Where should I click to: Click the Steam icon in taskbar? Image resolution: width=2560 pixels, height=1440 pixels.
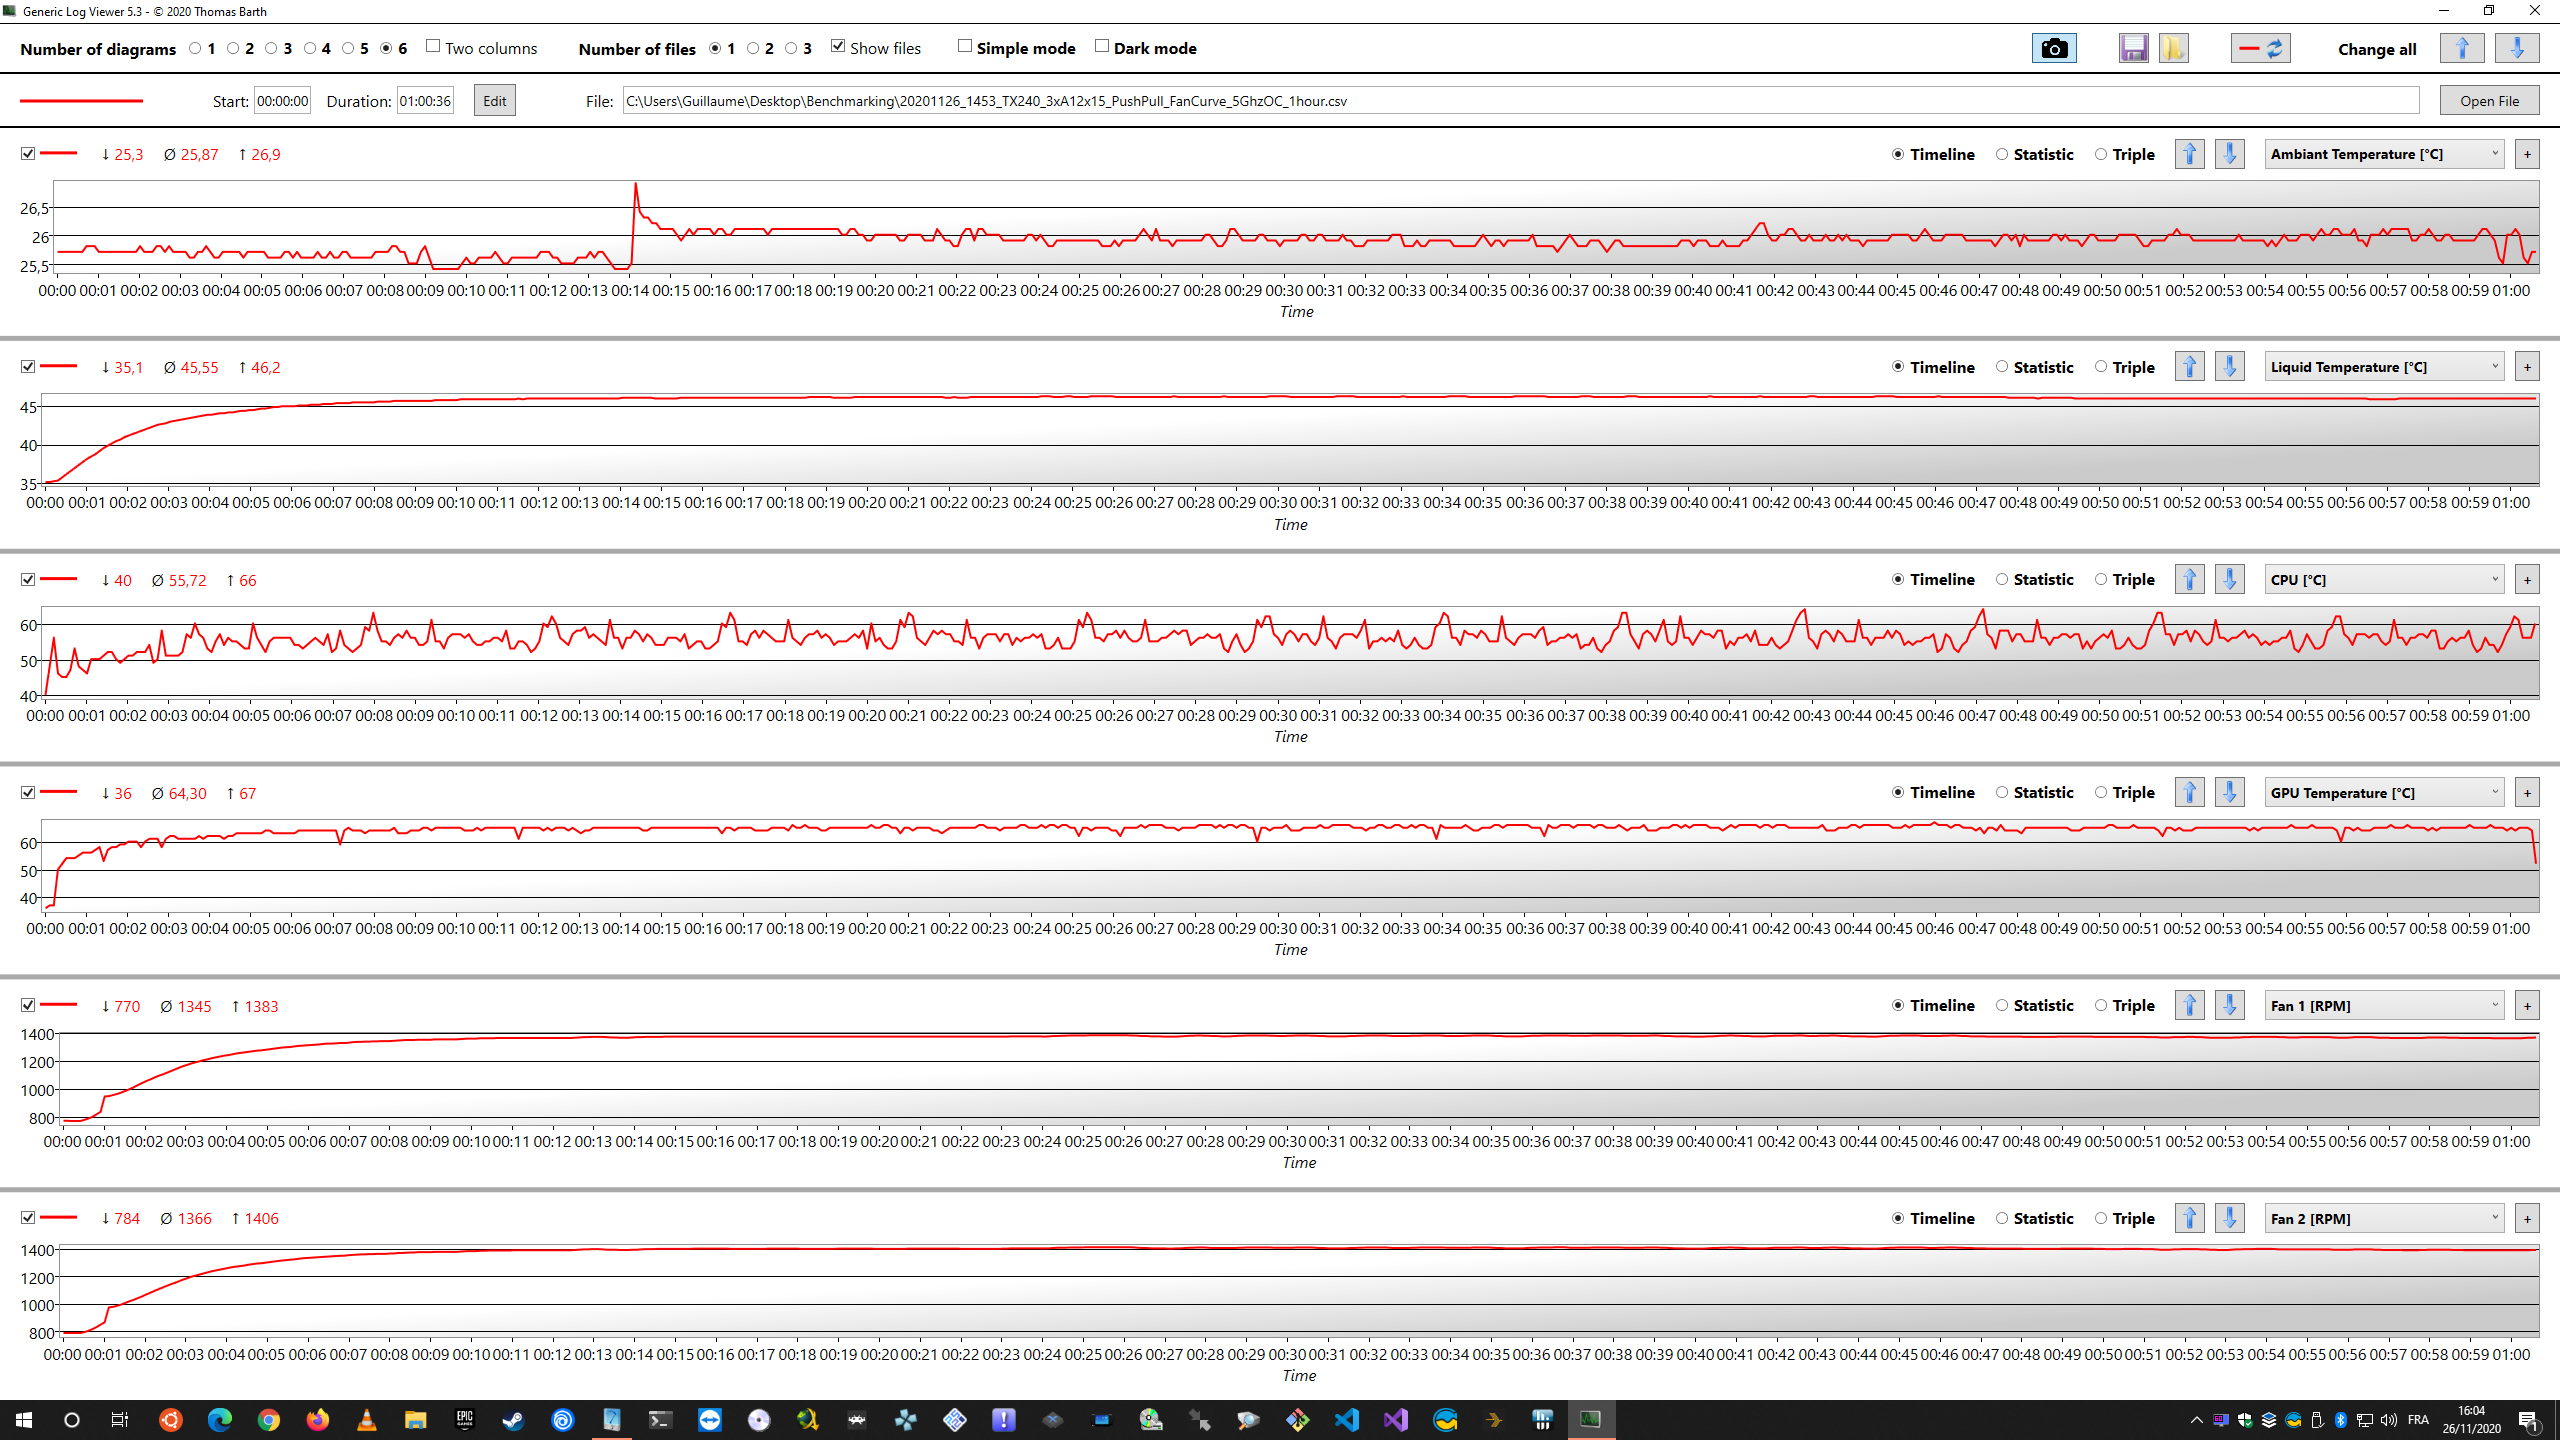(513, 1420)
